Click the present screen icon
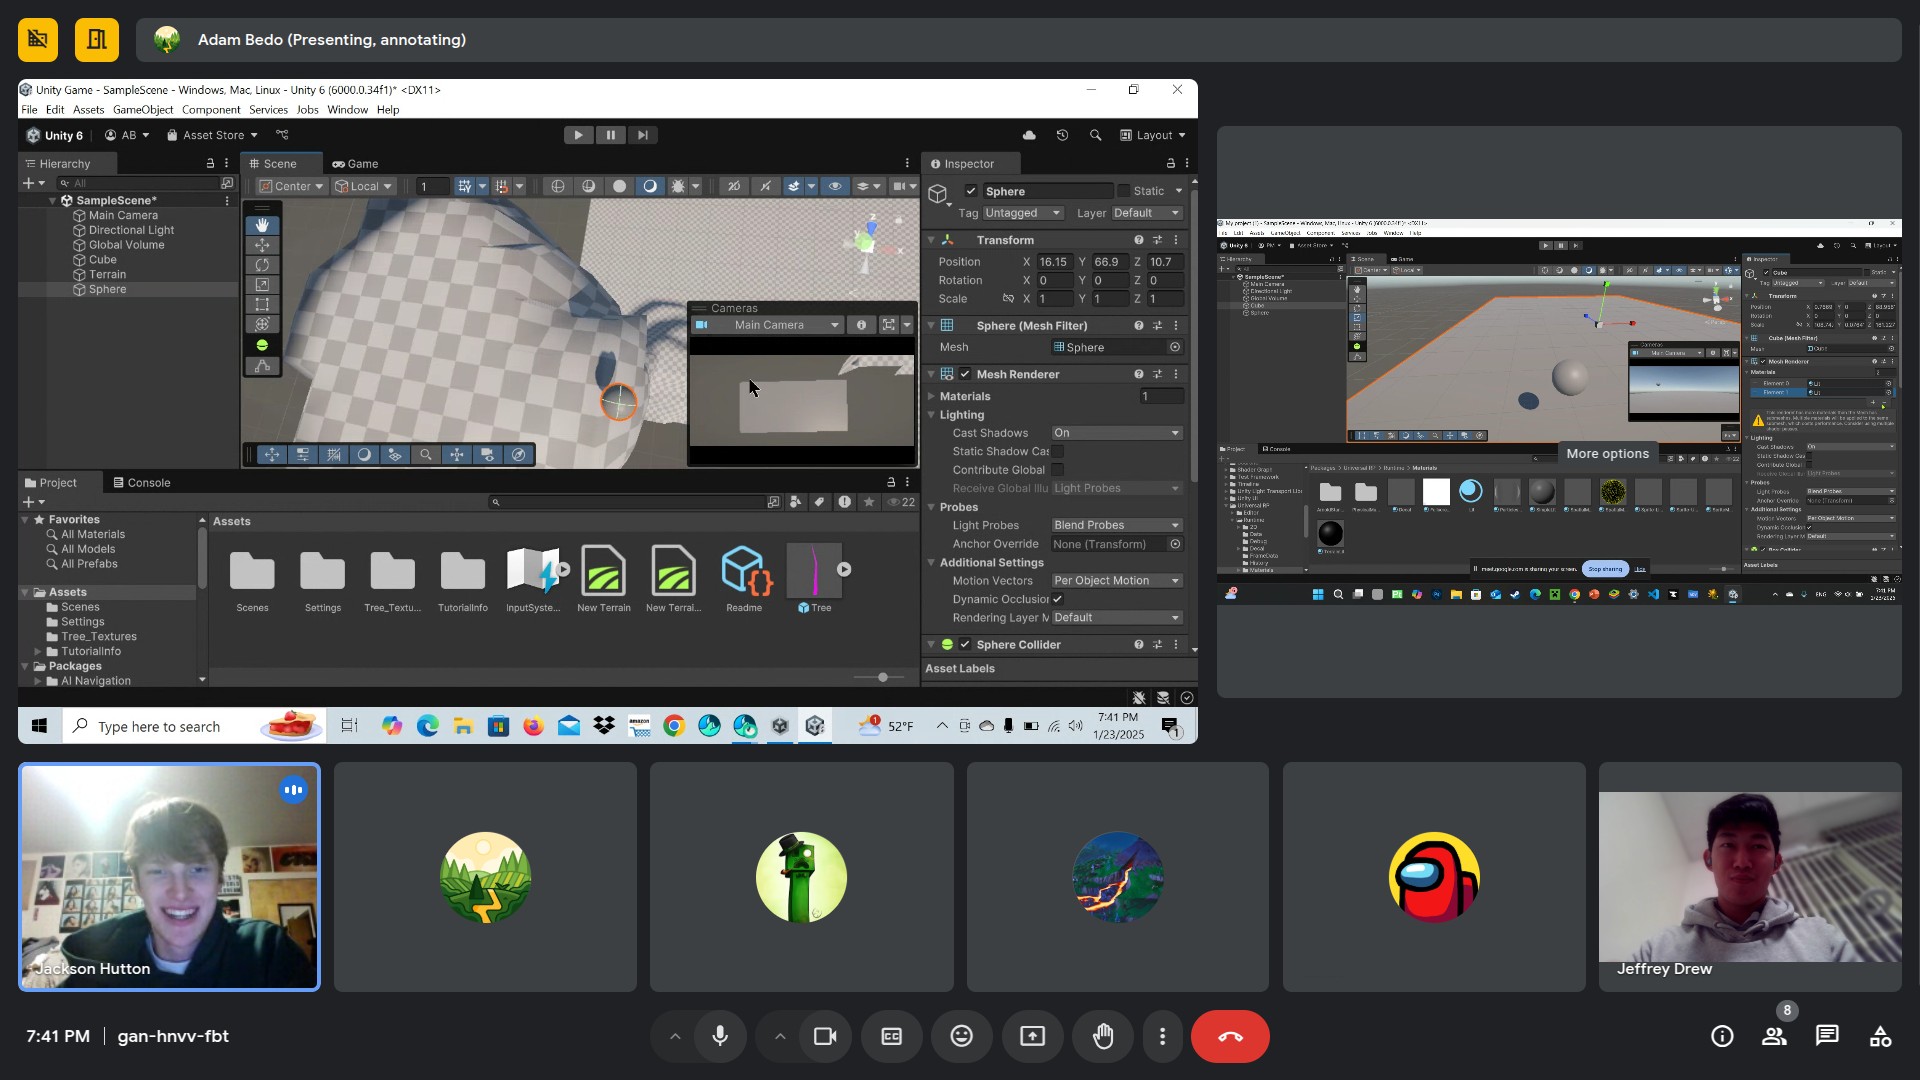Screen dimensions: 1920x1080 1032,1036
